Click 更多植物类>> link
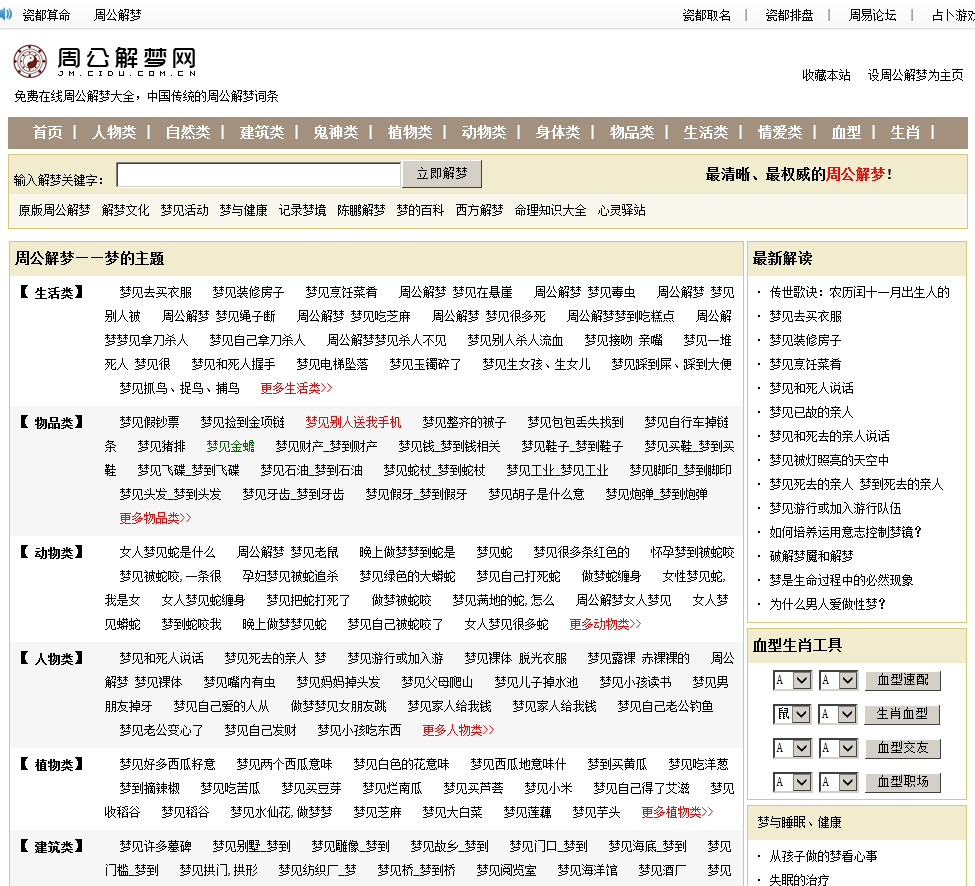Screen dimensions: 975x886 677,812
